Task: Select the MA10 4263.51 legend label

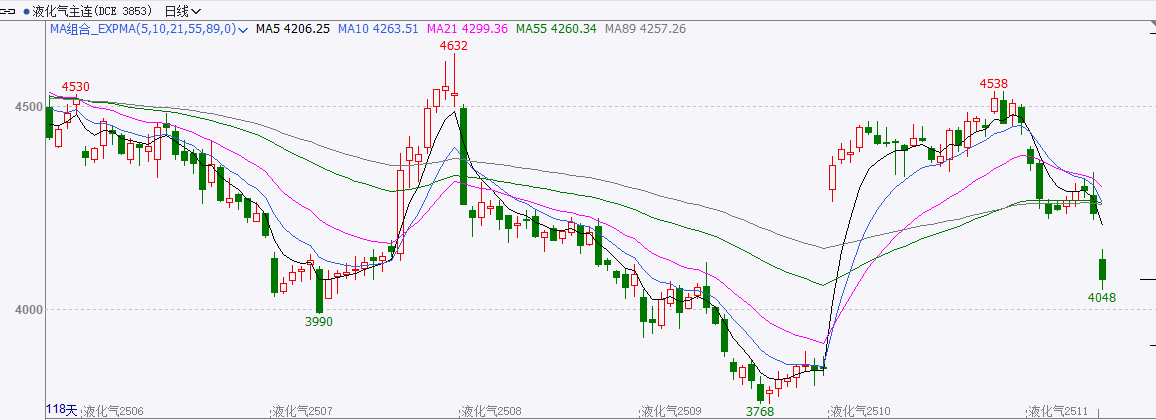Action: (x=378, y=29)
